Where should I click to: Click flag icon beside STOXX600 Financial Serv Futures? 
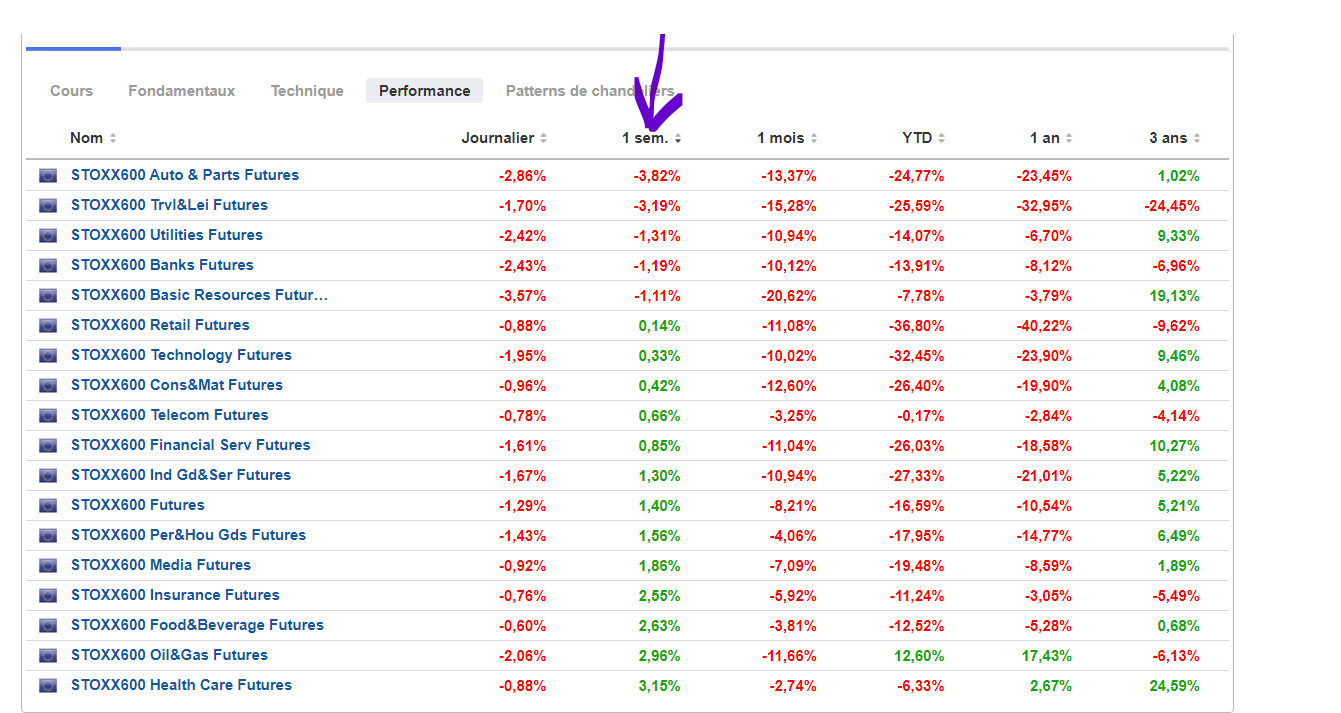(48, 445)
